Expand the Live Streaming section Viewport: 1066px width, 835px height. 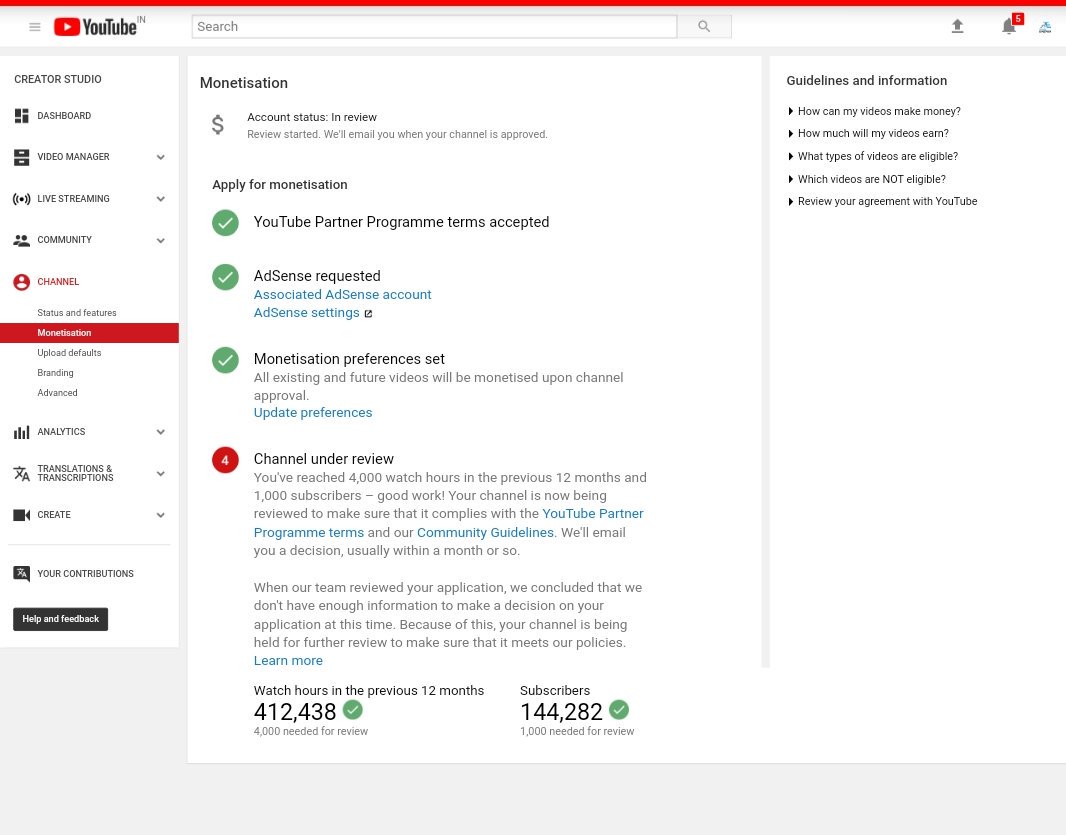161,199
